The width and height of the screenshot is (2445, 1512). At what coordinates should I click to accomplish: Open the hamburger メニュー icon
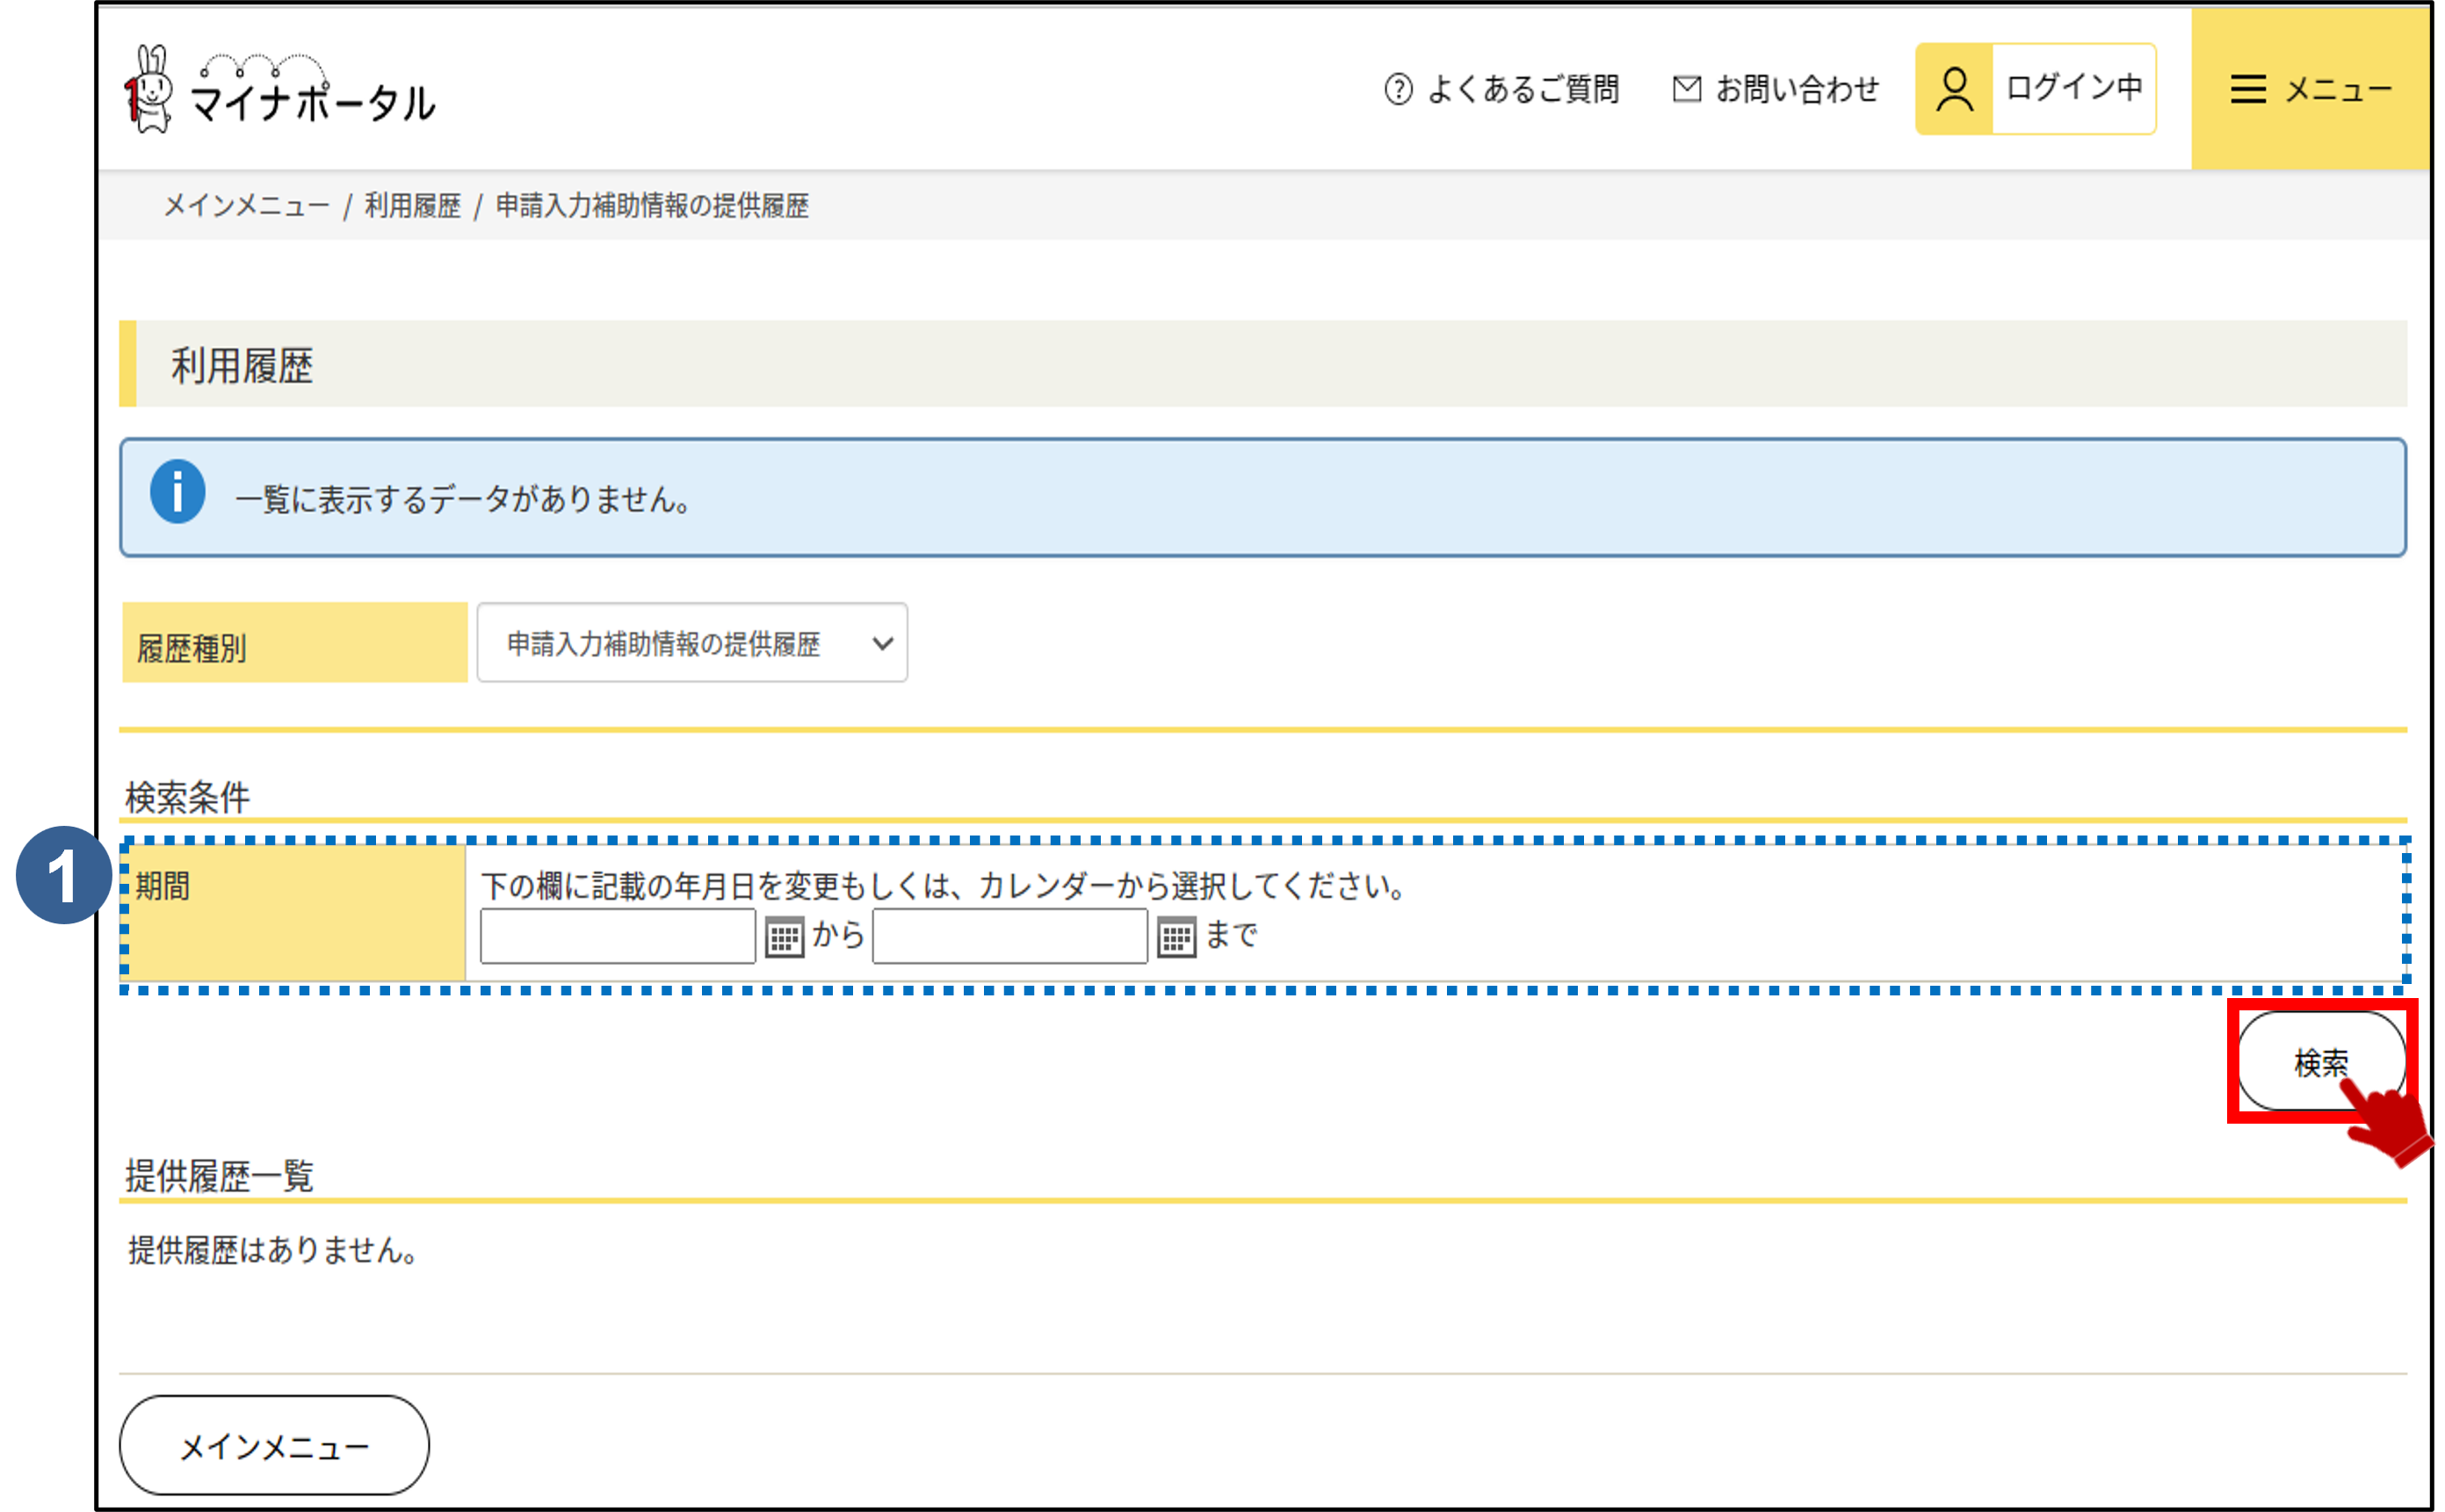pos(2248,89)
